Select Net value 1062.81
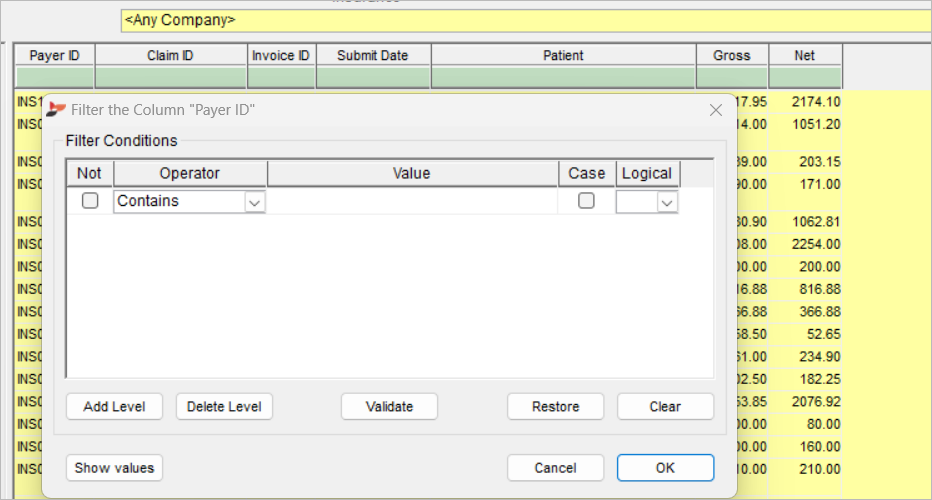This screenshot has height=500, width=932. pos(816,222)
